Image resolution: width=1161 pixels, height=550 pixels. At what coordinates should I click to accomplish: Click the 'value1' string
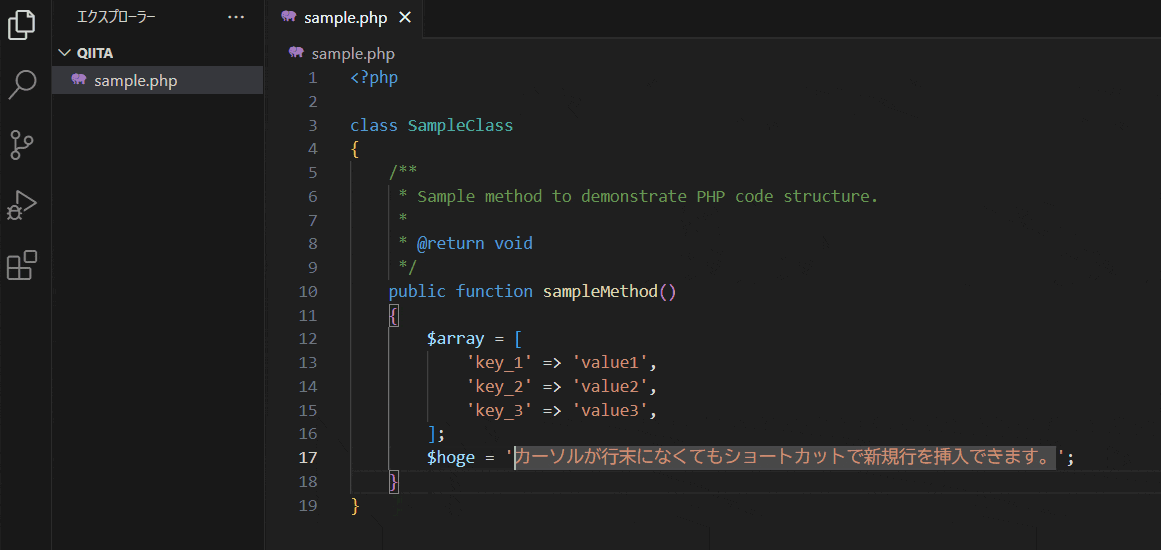pos(611,362)
